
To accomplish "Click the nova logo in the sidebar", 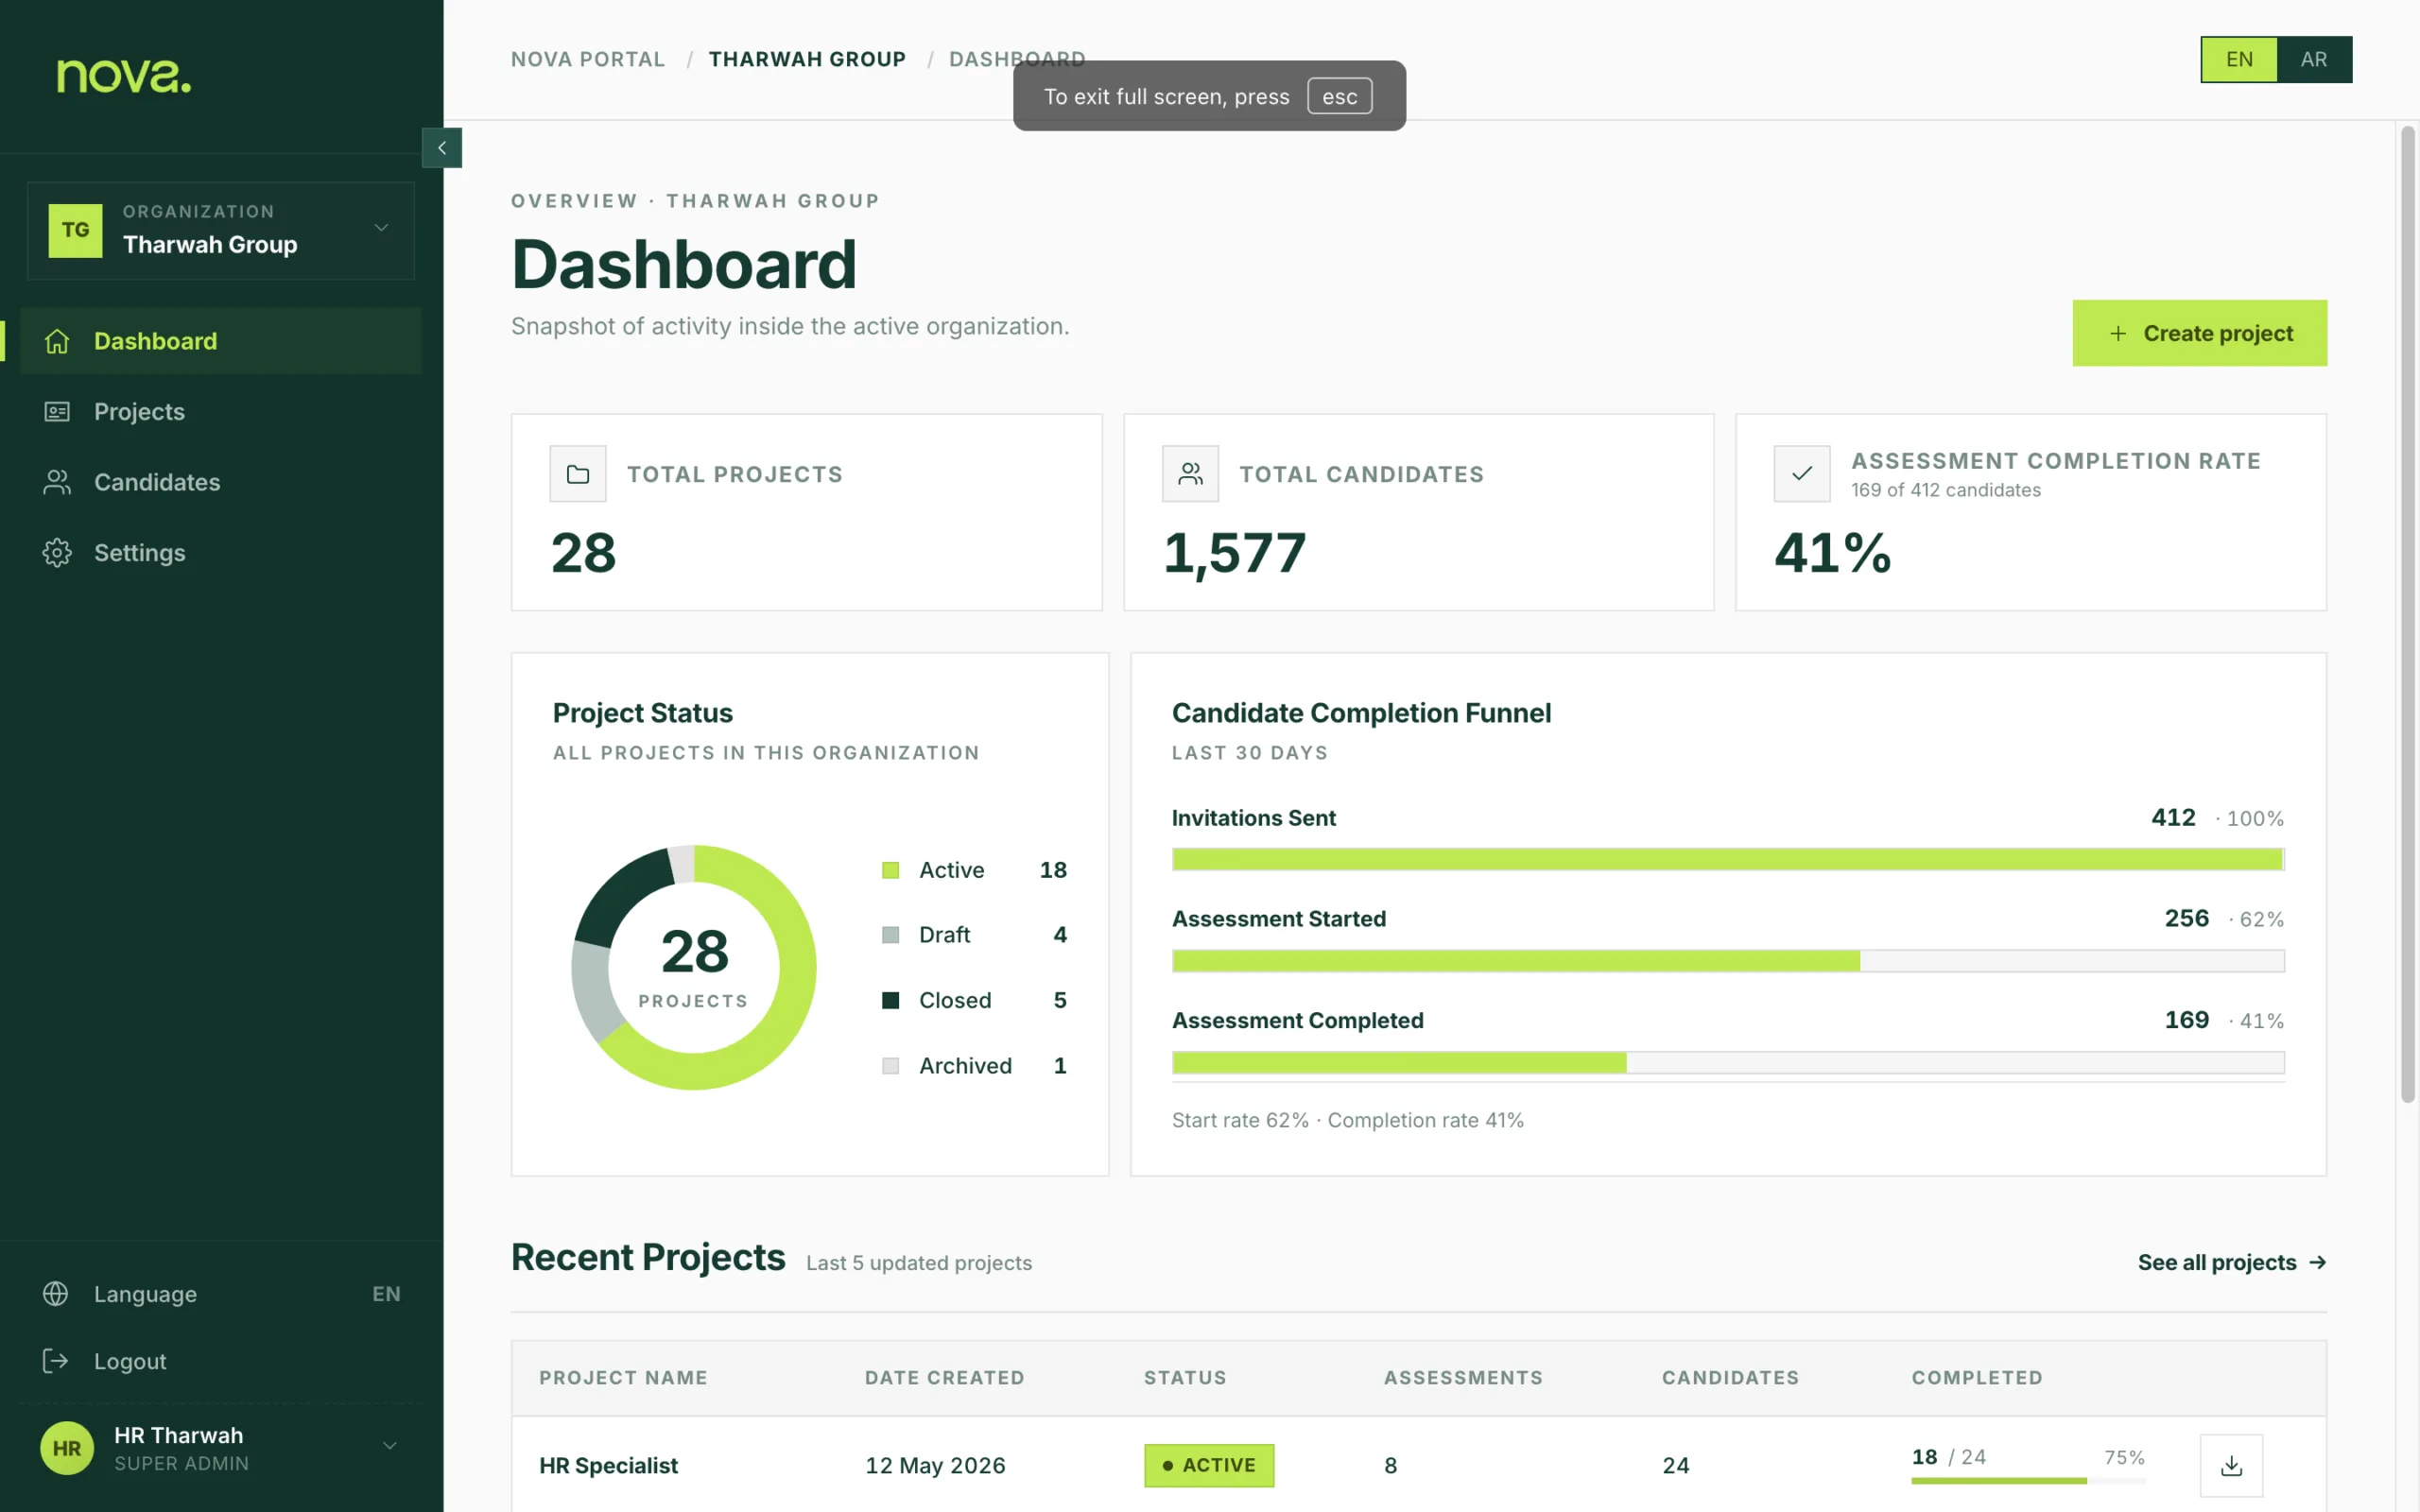I will (x=124, y=77).
